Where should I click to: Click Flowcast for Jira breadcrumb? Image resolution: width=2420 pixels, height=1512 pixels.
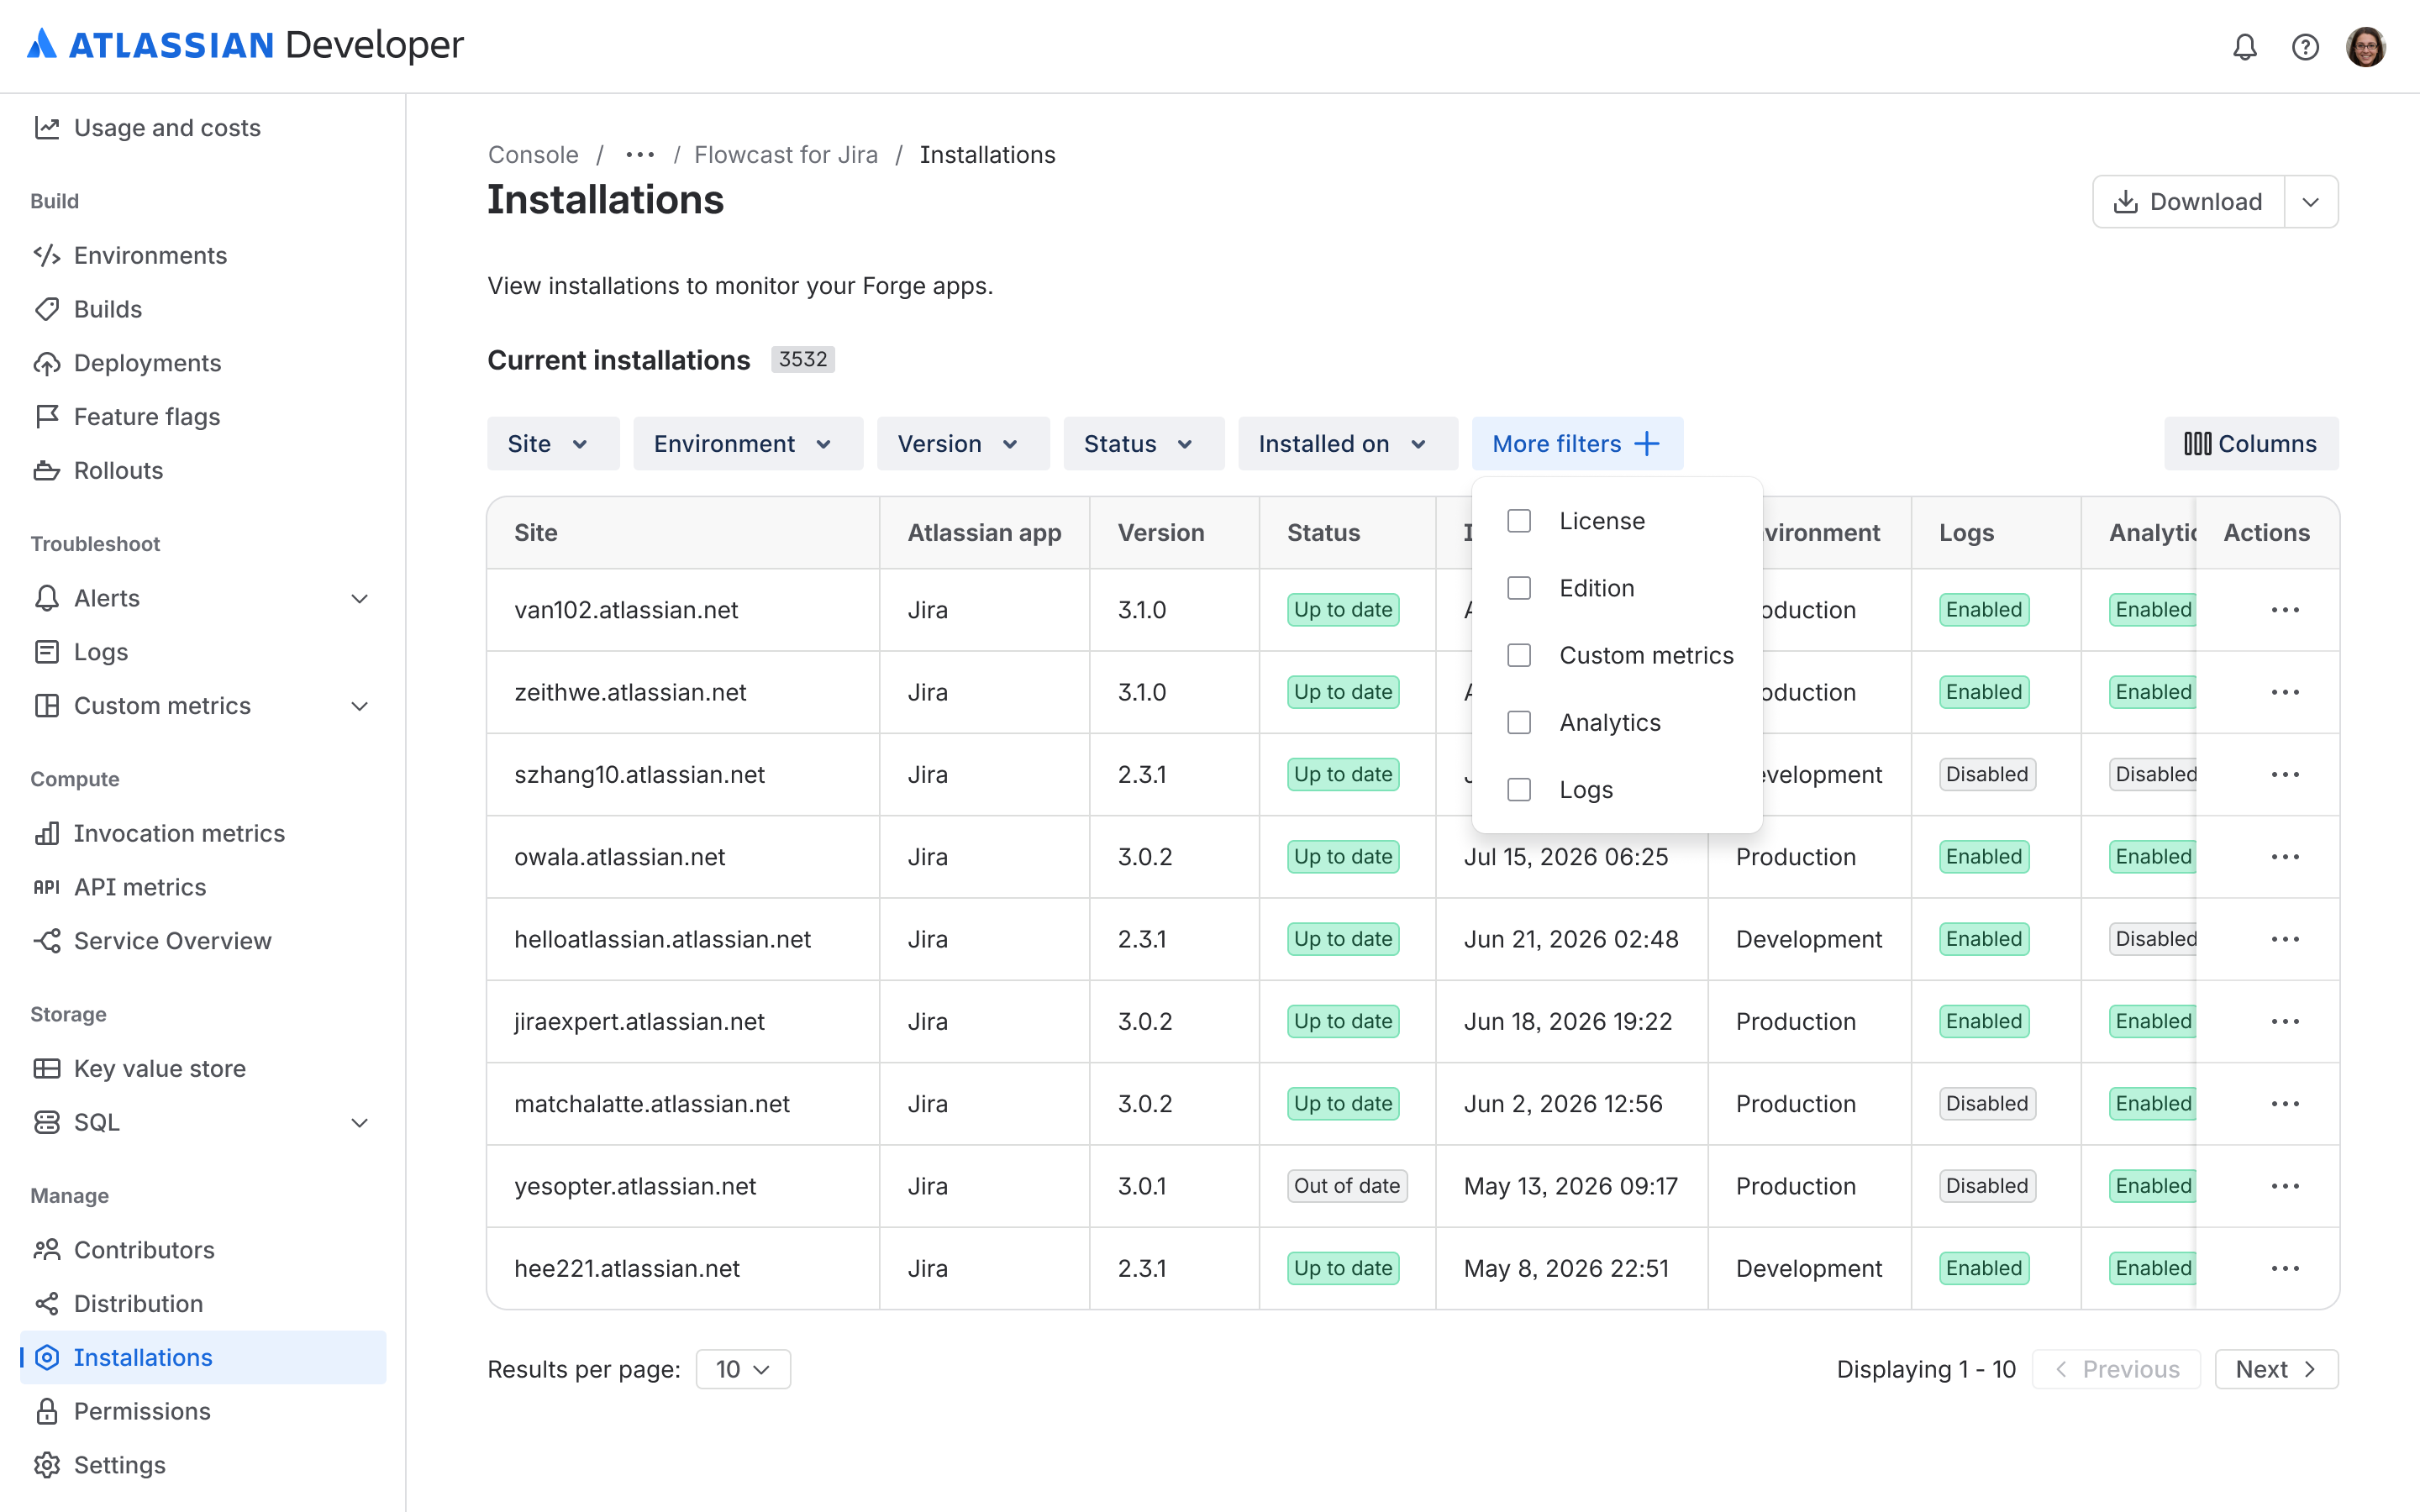[x=786, y=155]
